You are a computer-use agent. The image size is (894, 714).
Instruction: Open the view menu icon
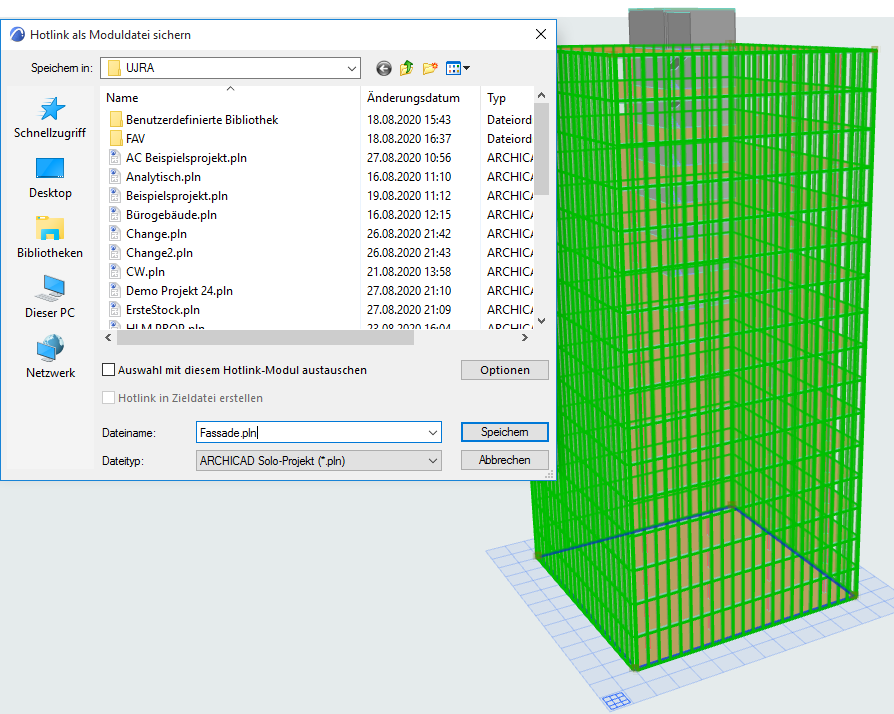point(457,68)
